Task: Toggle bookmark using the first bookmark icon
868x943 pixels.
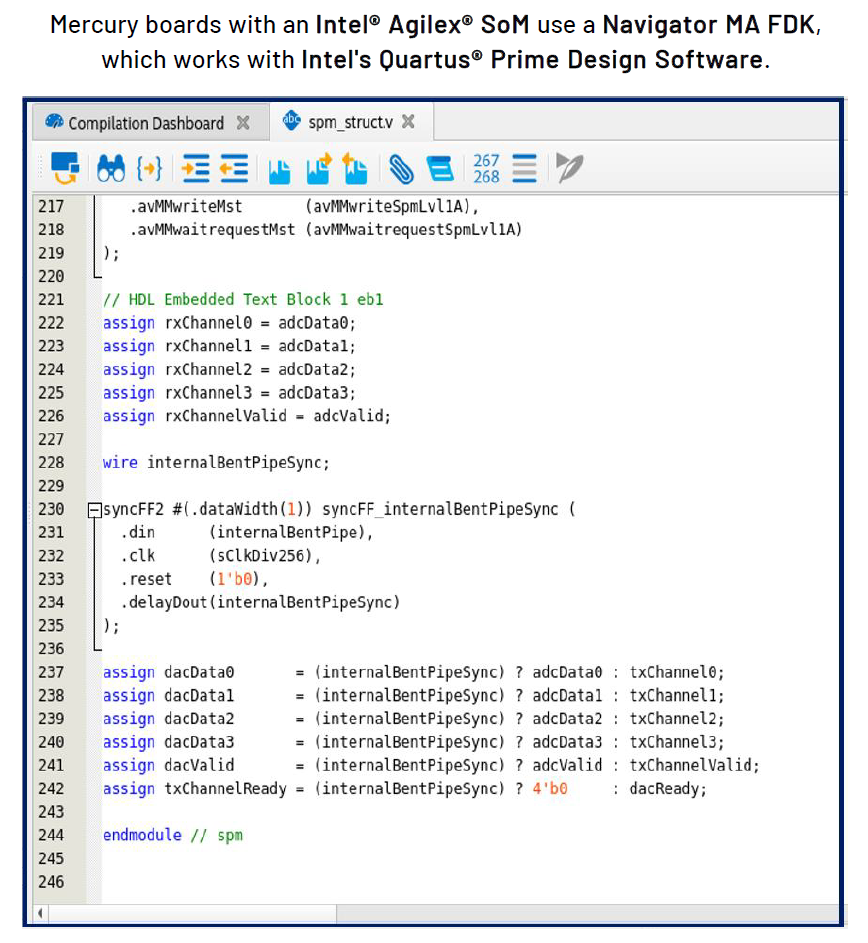Action: point(279,169)
